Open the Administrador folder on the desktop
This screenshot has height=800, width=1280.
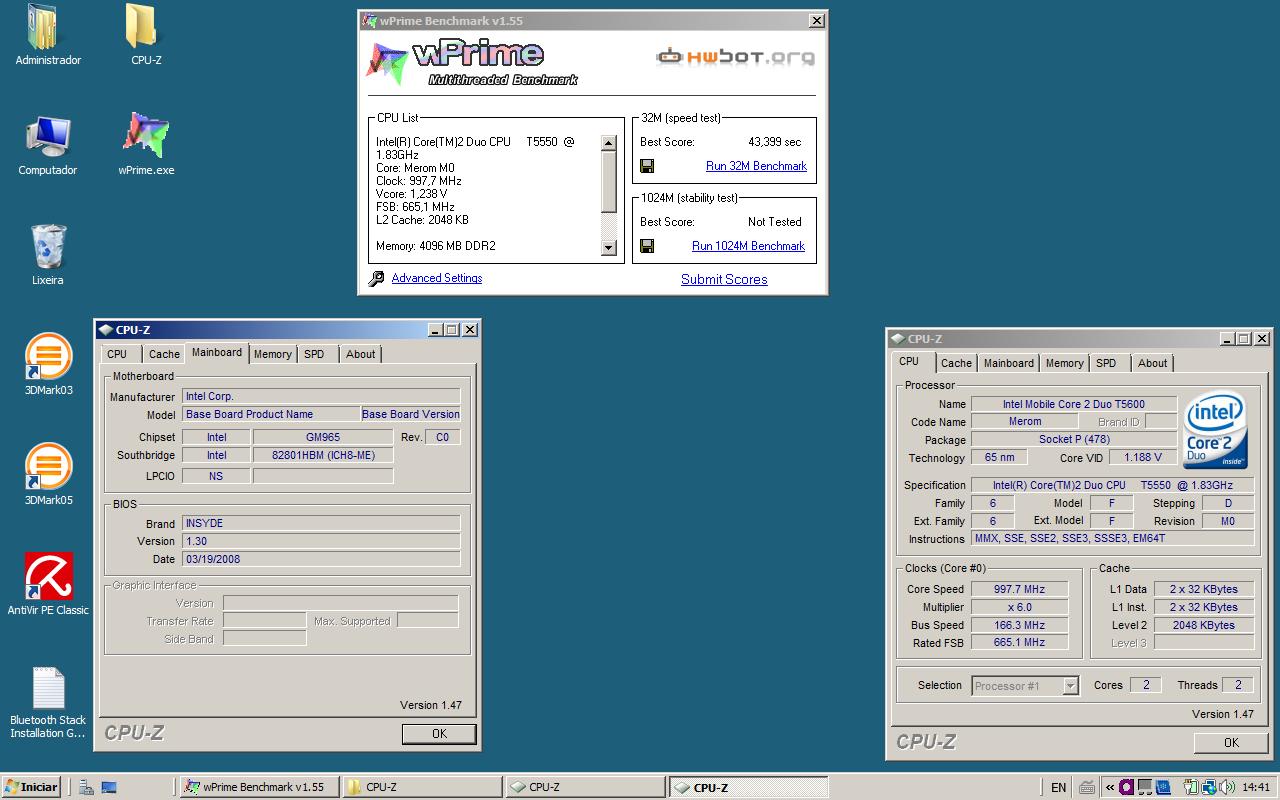click(47, 34)
